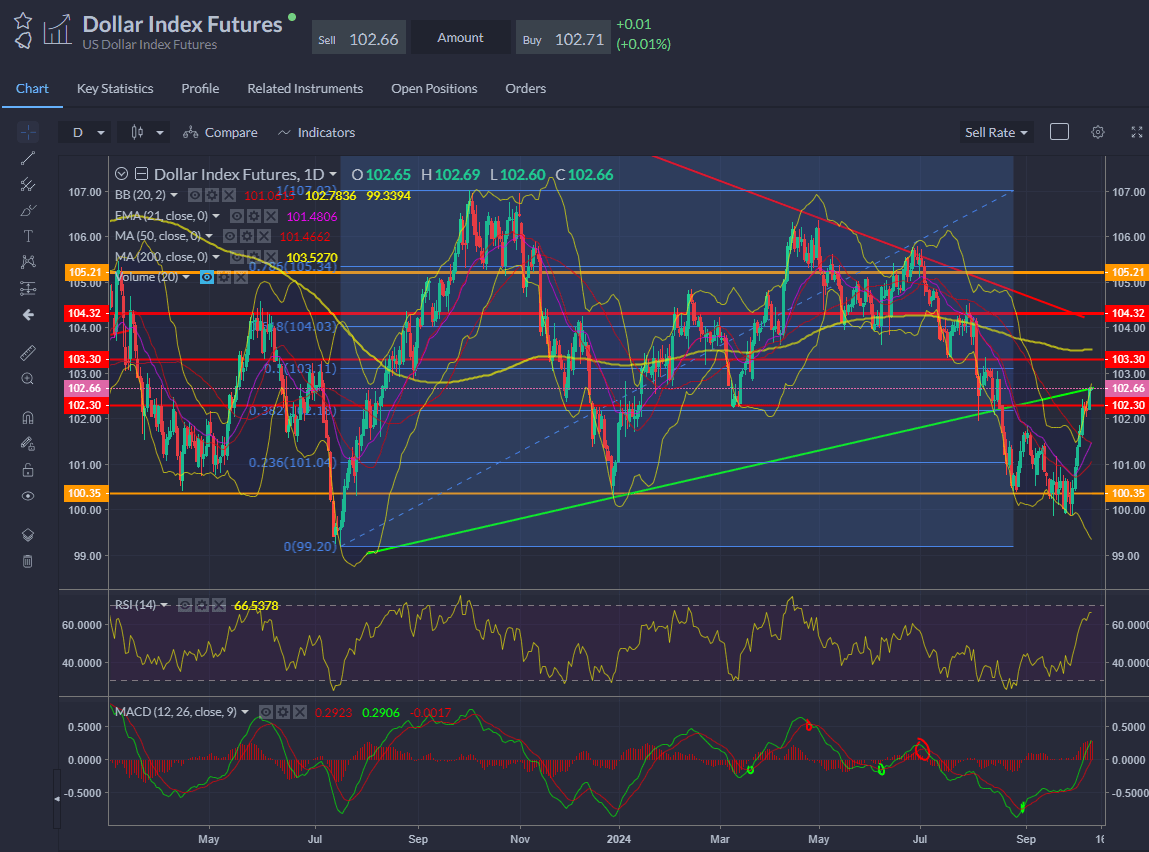Select the pattern drawing tool

click(28, 262)
